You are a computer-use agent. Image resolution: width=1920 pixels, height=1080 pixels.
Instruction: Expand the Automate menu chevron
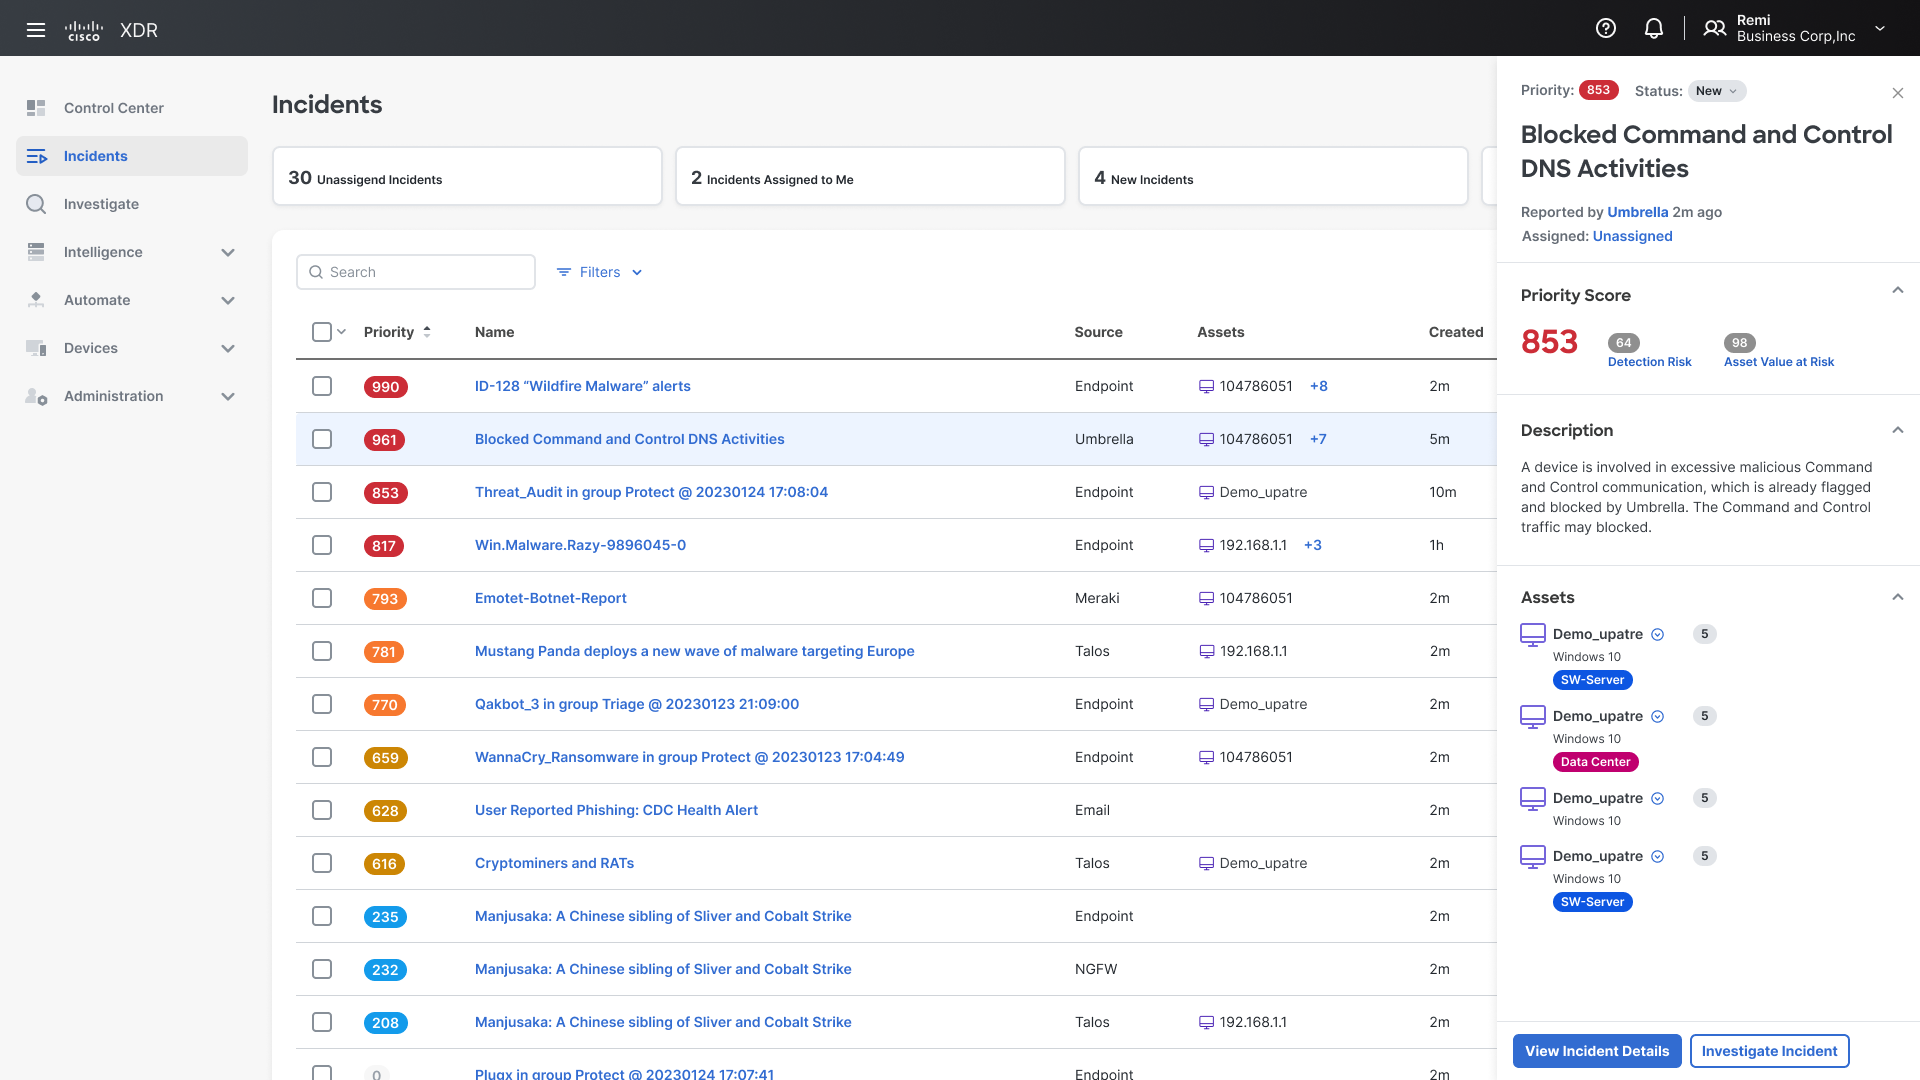point(228,300)
